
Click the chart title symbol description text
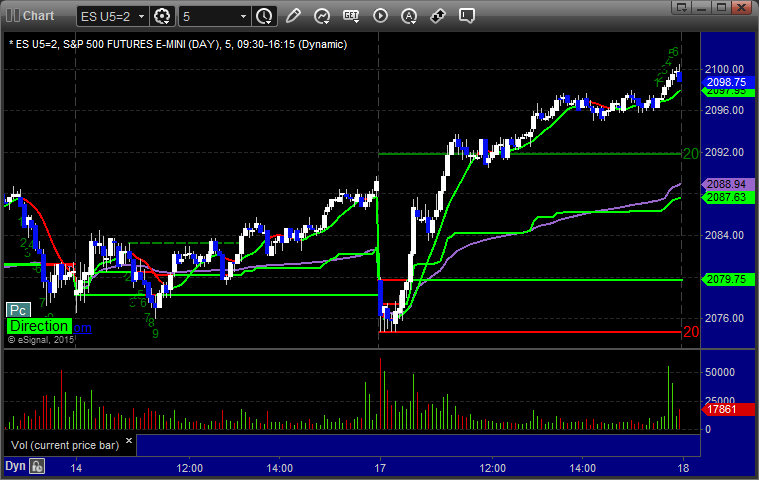(178, 45)
